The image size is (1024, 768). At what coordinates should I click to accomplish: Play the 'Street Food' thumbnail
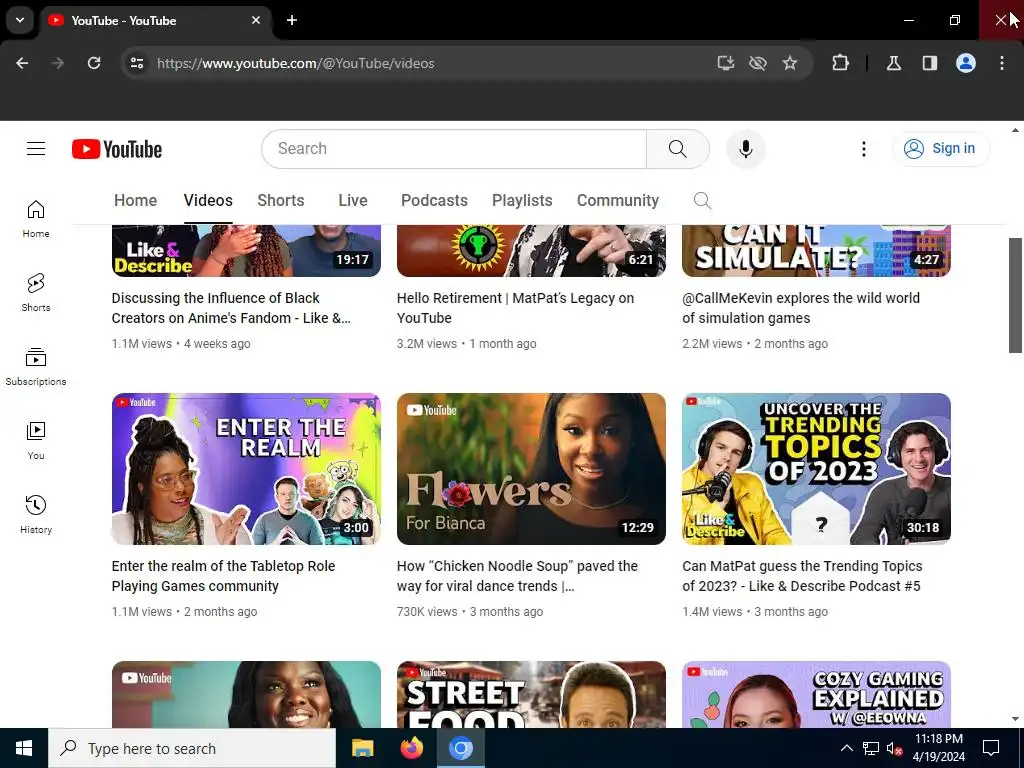[531, 695]
